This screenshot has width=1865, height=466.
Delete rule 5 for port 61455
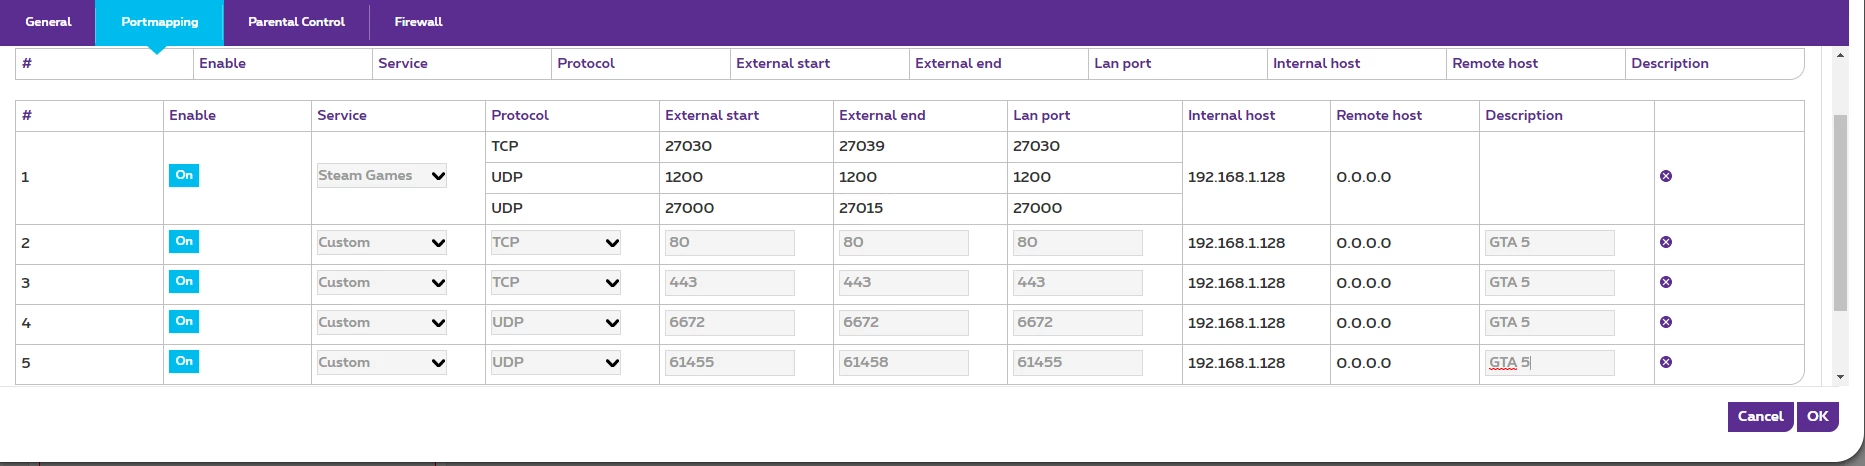pyautogui.click(x=1665, y=363)
